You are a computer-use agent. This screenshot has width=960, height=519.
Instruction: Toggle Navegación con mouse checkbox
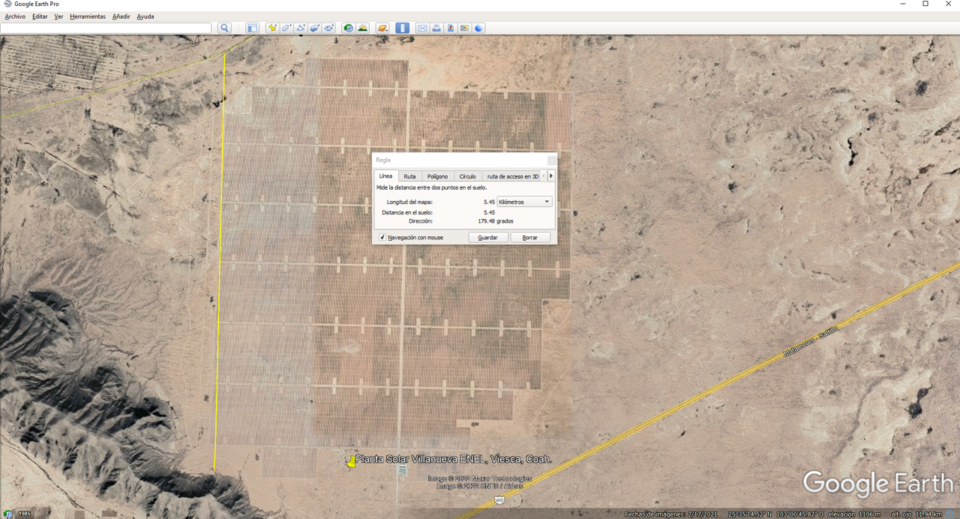pyautogui.click(x=383, y=238)
